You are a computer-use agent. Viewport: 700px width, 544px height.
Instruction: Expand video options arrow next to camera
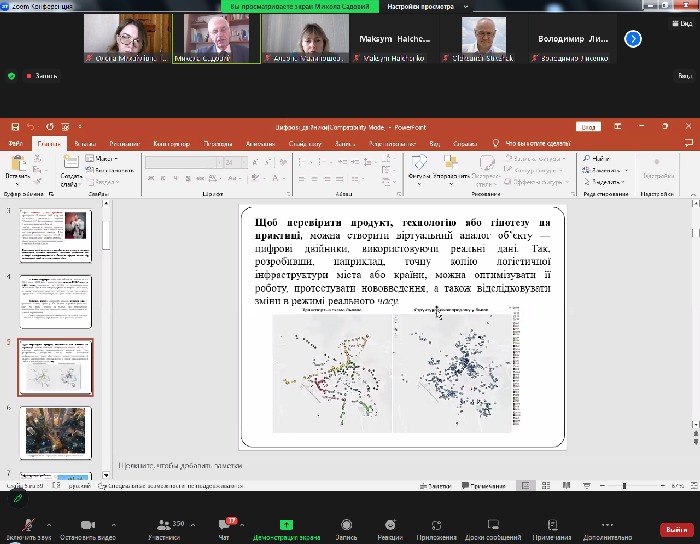point(113,523)
